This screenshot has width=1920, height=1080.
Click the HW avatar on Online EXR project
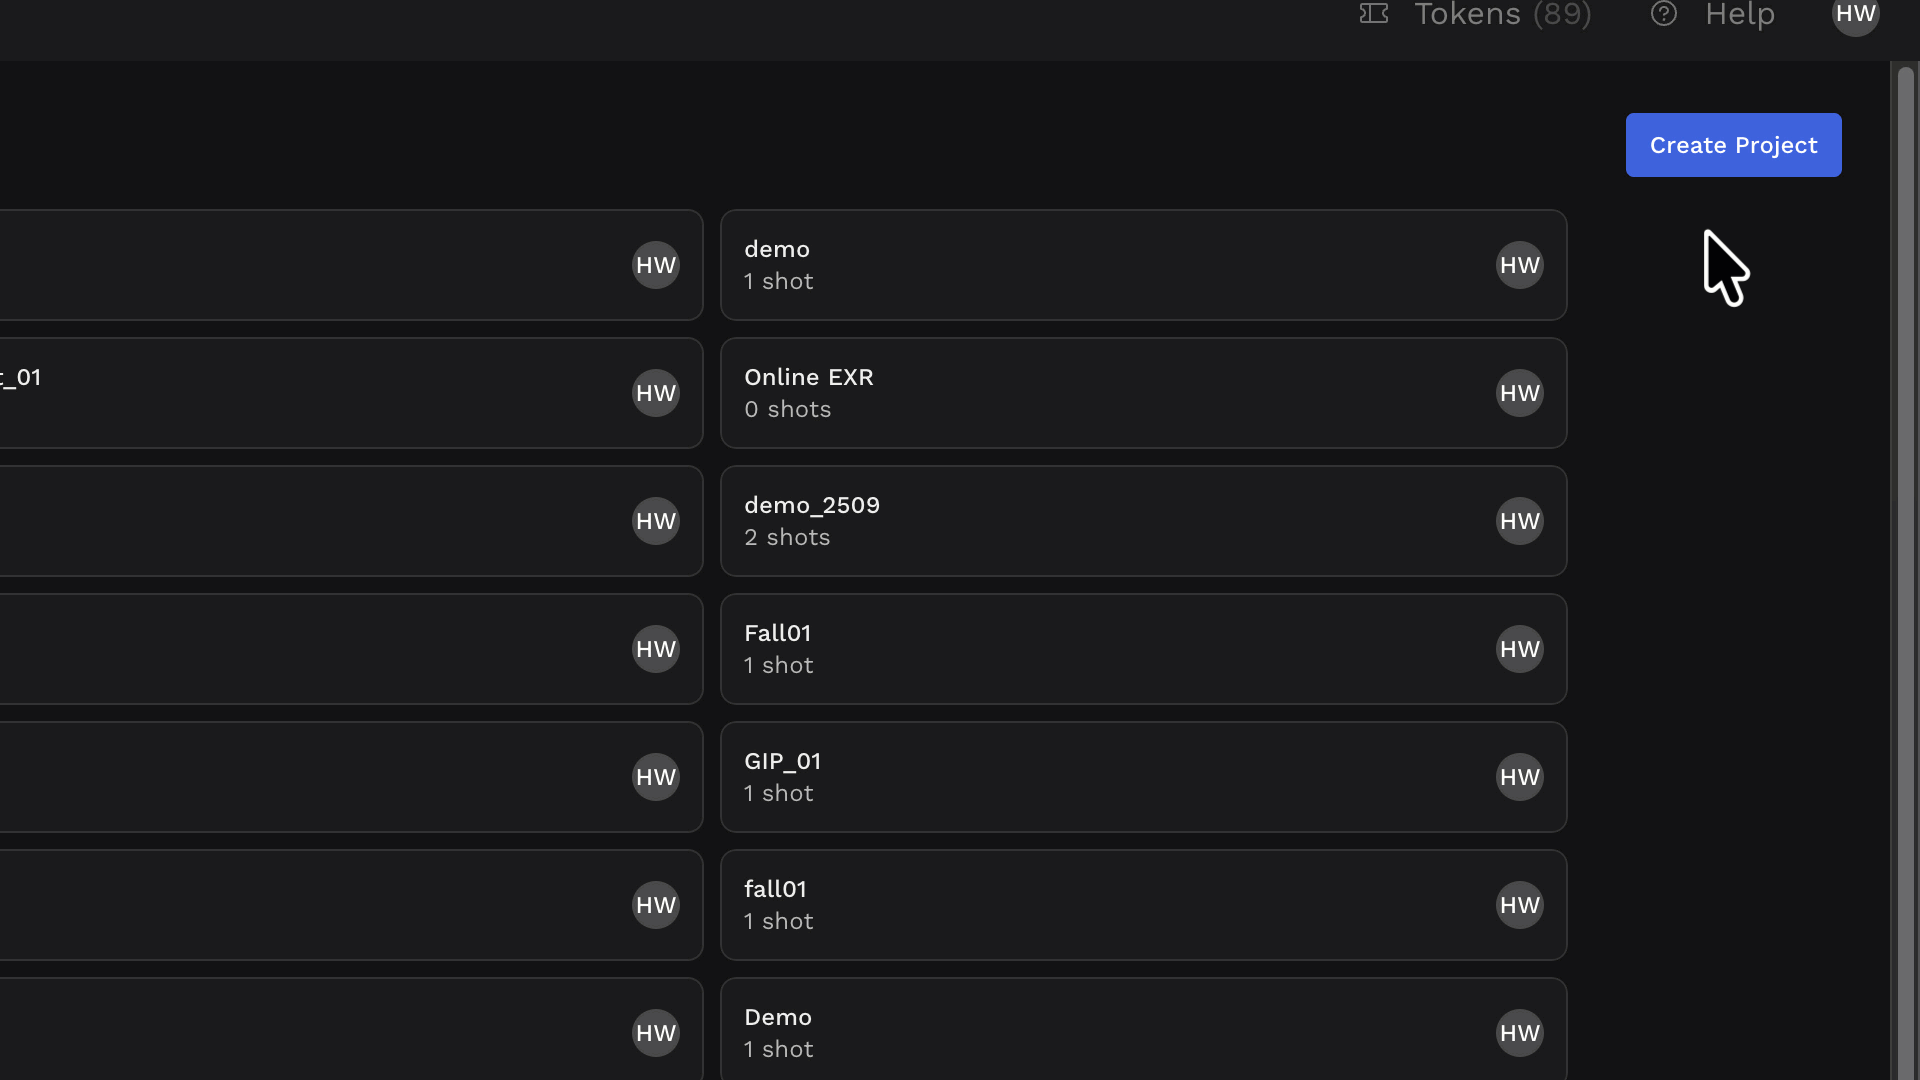(1519, 393)
